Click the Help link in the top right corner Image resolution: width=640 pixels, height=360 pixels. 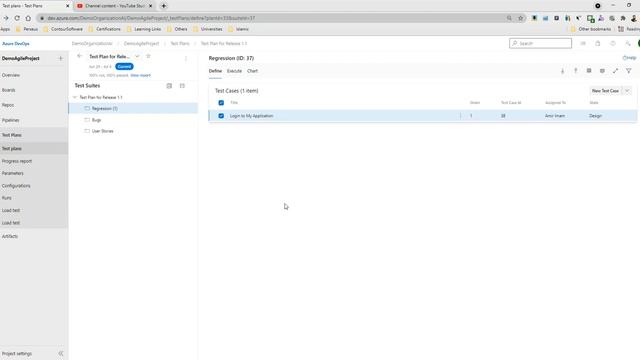pos(629,58)
